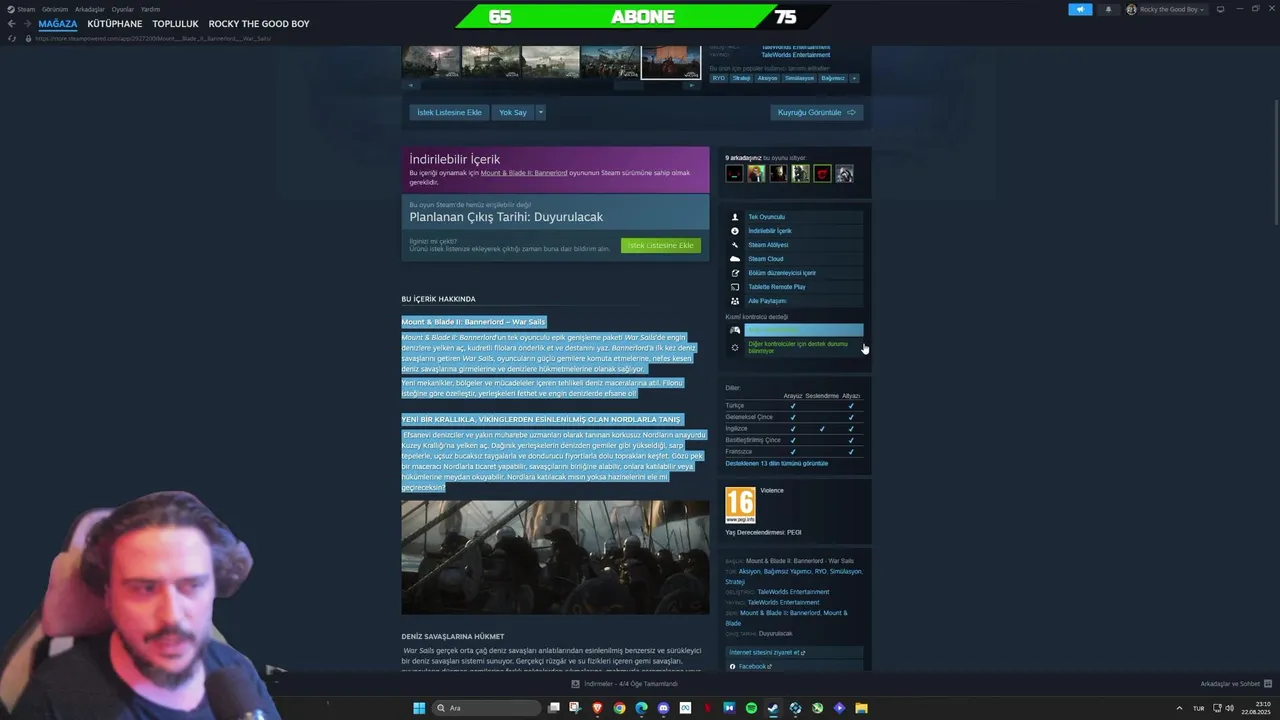Open Rocky the Good Boy account dropdown
1280x720 pixels.
1165,9
